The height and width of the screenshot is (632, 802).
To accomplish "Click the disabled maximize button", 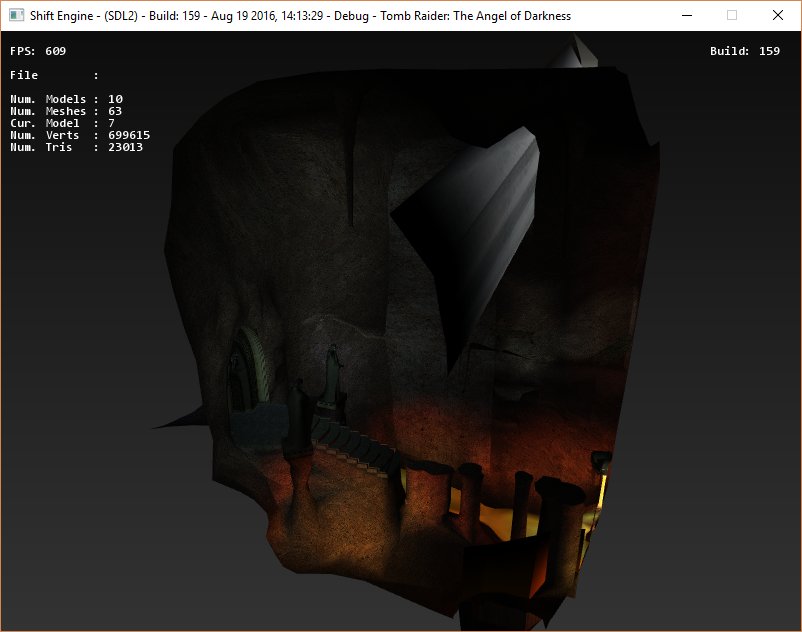I will point(731,16).
